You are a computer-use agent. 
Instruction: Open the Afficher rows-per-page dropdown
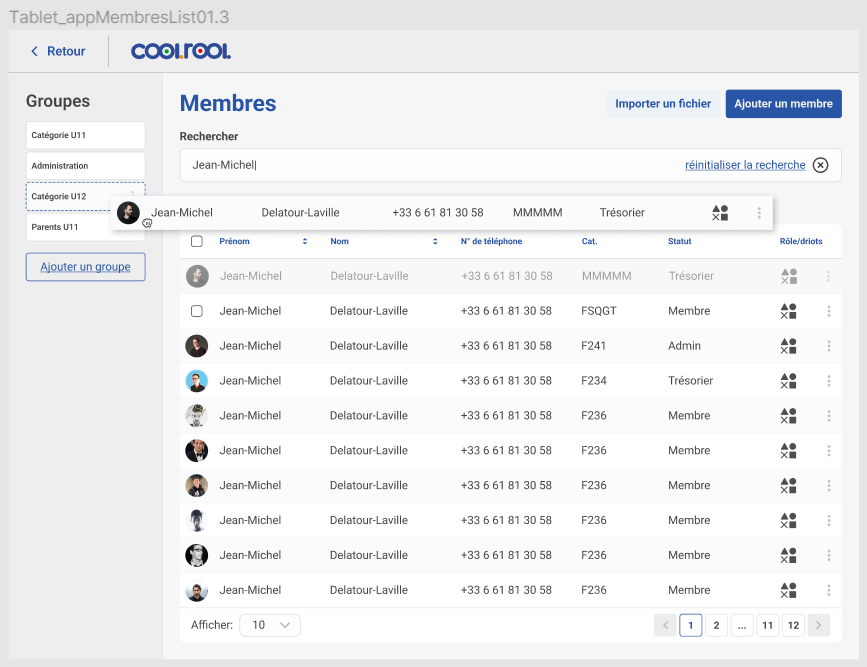pos(270,624)
